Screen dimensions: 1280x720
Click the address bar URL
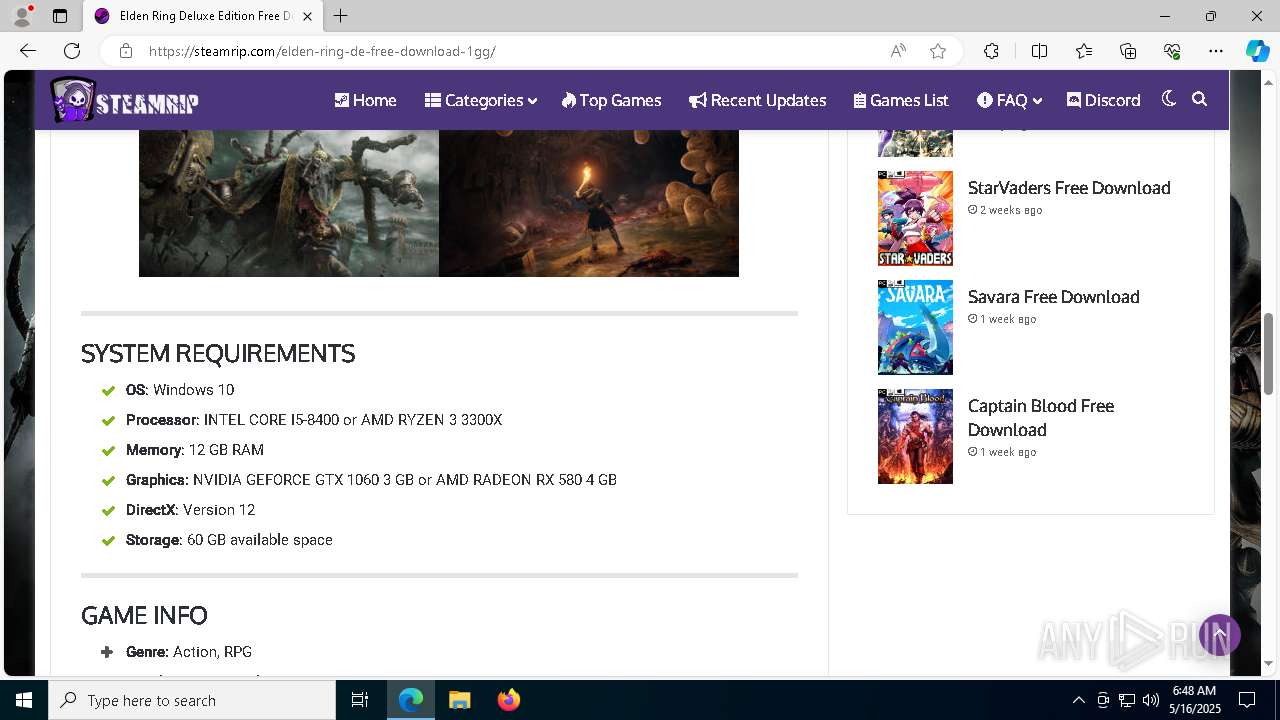coord(322,51)
